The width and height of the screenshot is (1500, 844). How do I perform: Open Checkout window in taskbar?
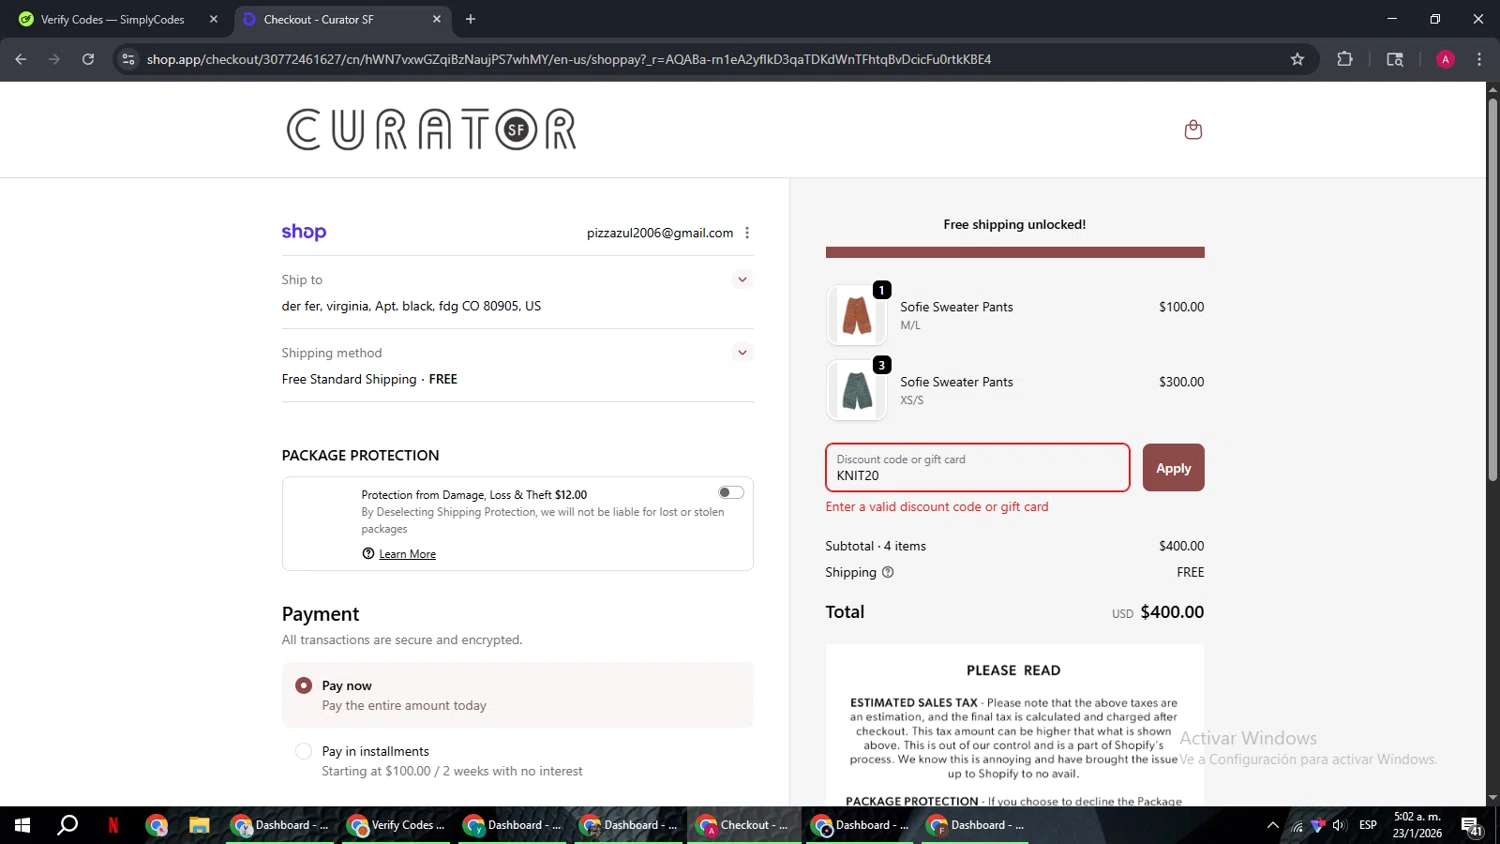[x=745, y=825]
